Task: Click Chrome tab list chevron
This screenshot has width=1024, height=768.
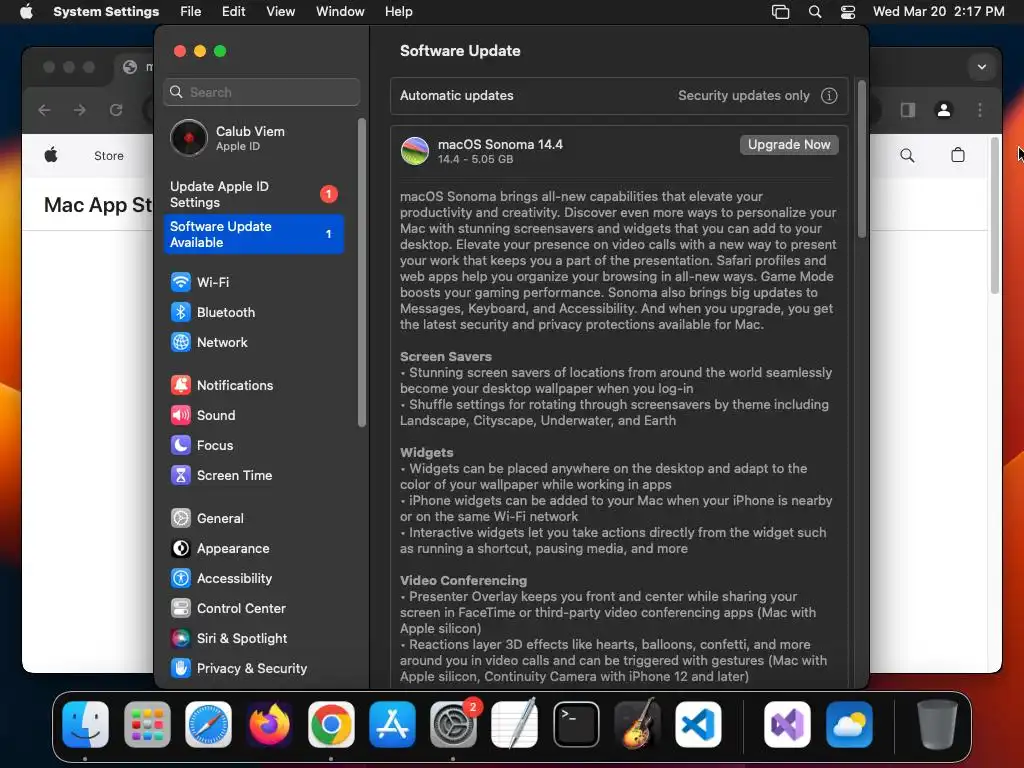Action: click(982, 67)
